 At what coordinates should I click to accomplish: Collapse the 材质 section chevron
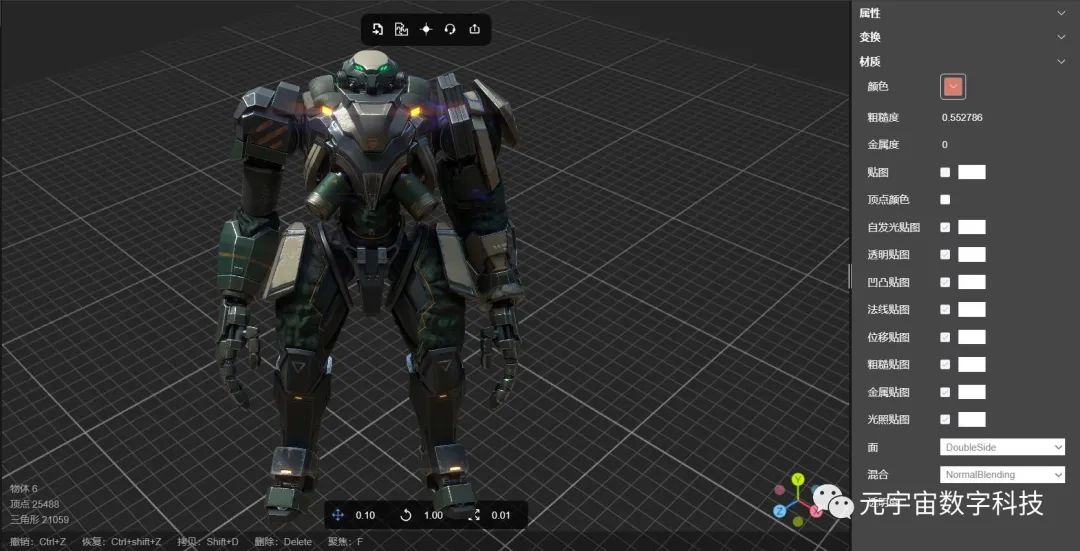(x=1061, y=61)
